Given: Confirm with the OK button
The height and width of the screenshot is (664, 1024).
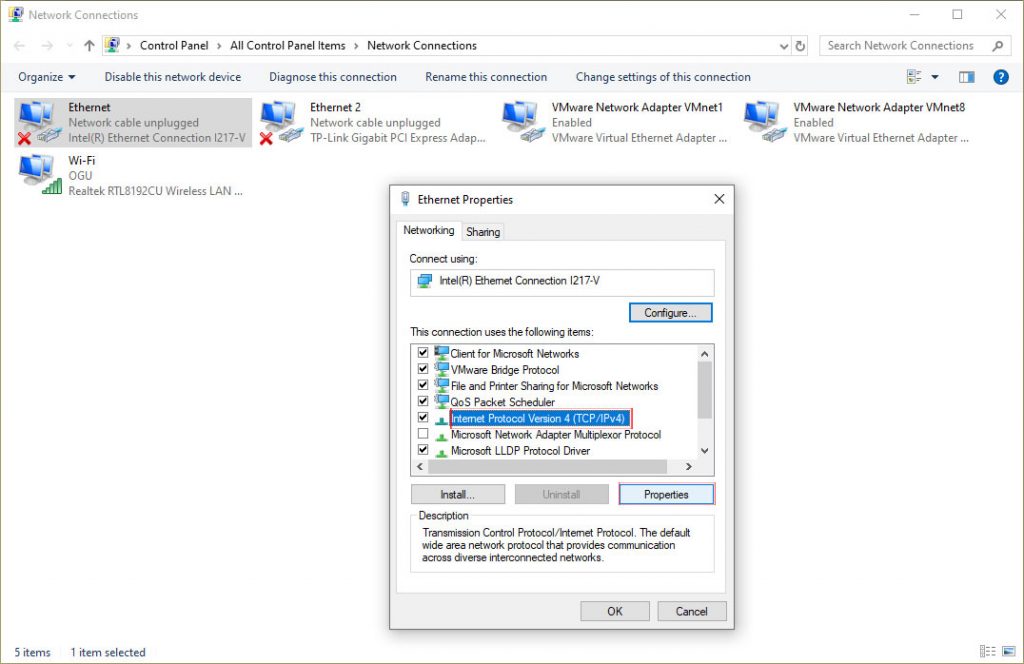Looking at the screenshot, I should (x=615, y=611).
